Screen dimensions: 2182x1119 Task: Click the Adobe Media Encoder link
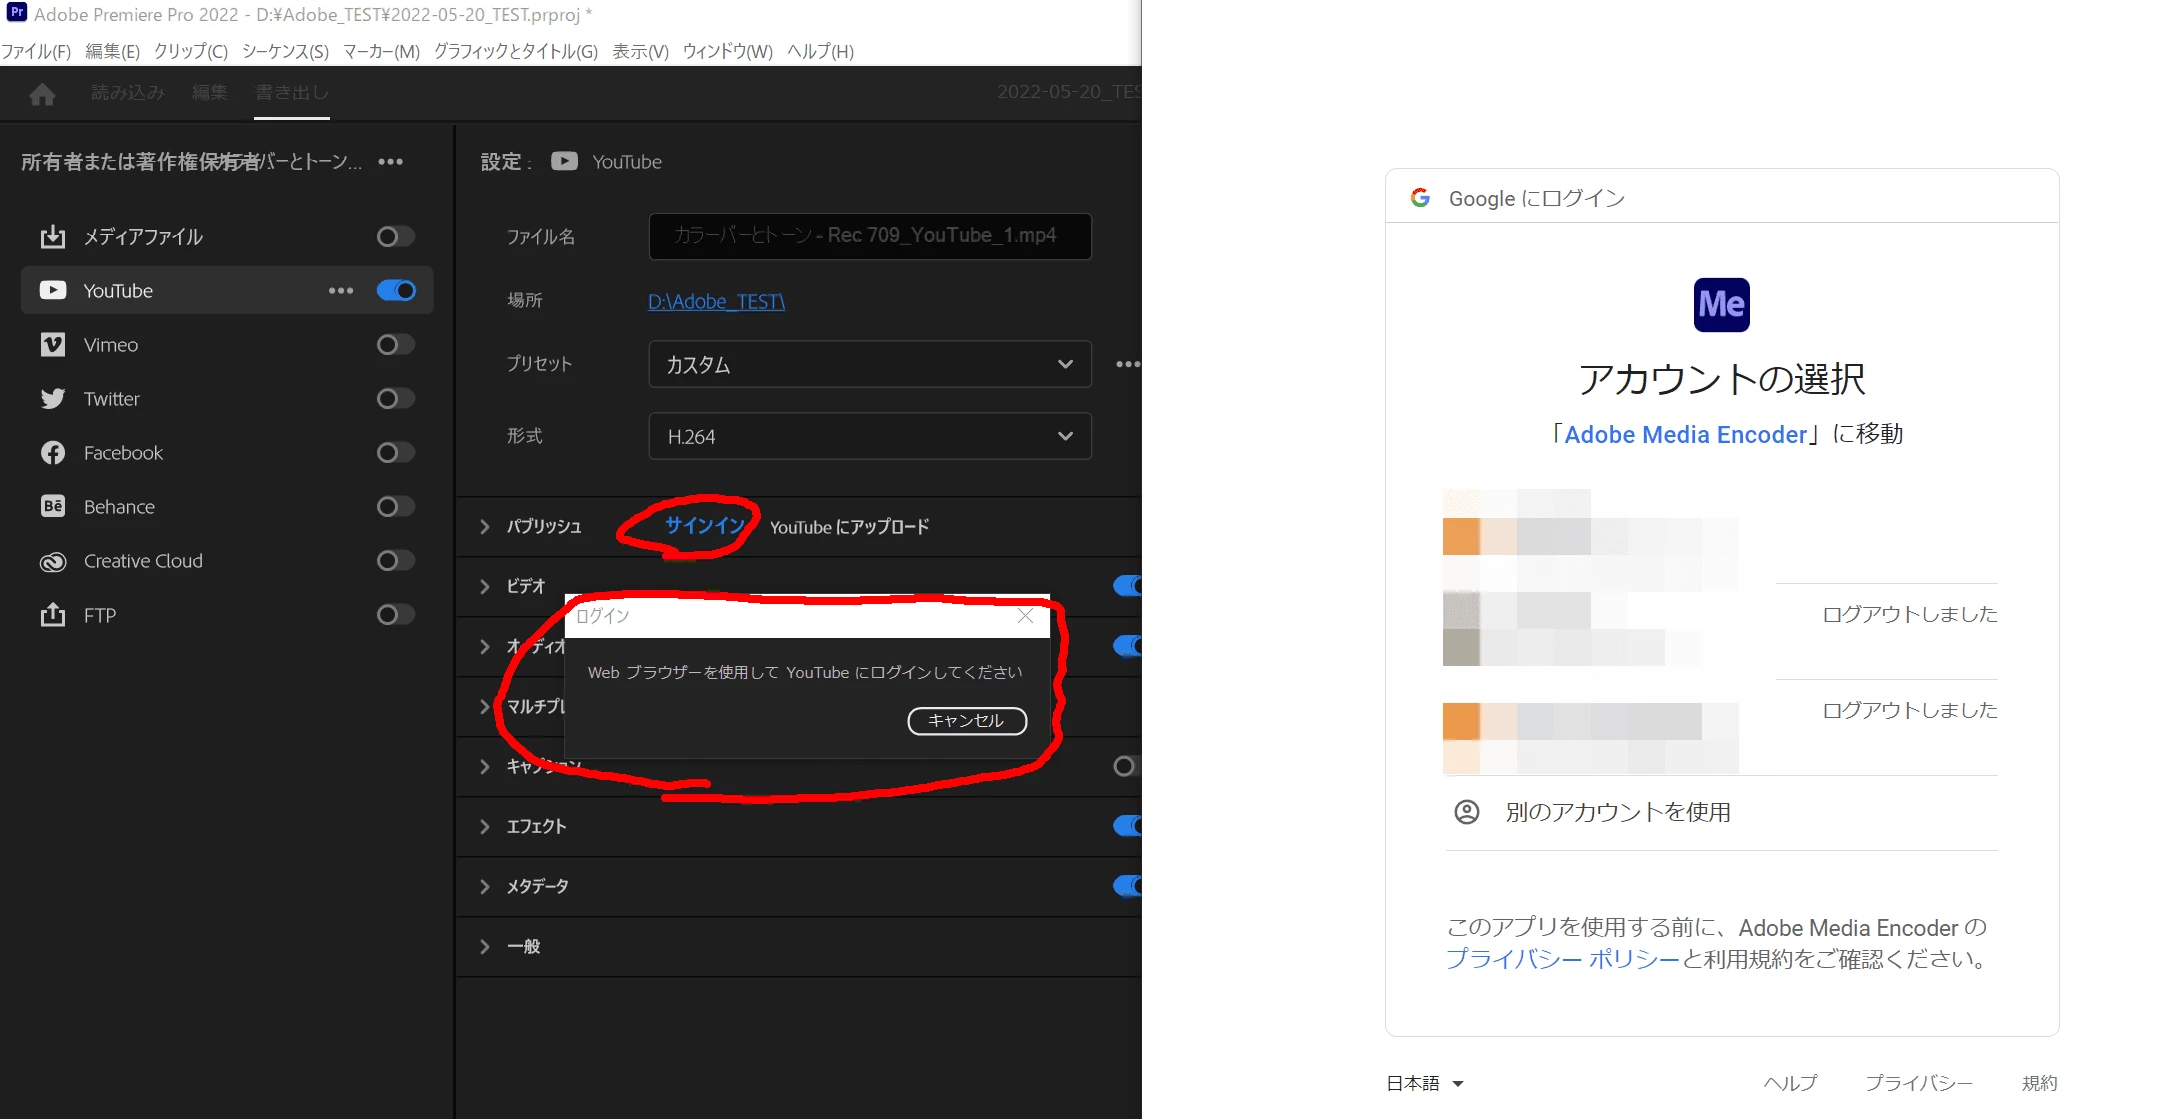(1686, 435)
